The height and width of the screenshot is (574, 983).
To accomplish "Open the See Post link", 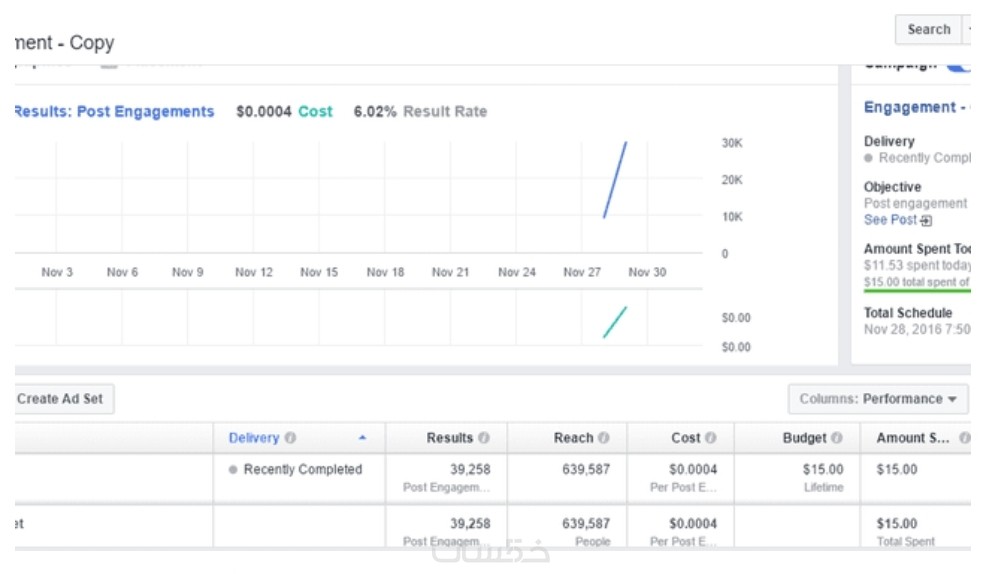I will pyautogui.click(x=890, y=220).
